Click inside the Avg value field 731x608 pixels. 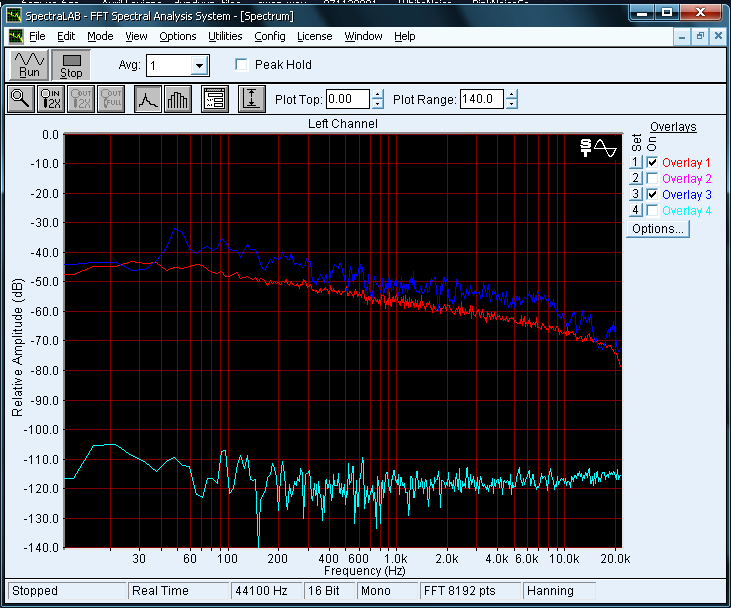tap(169, 66)
